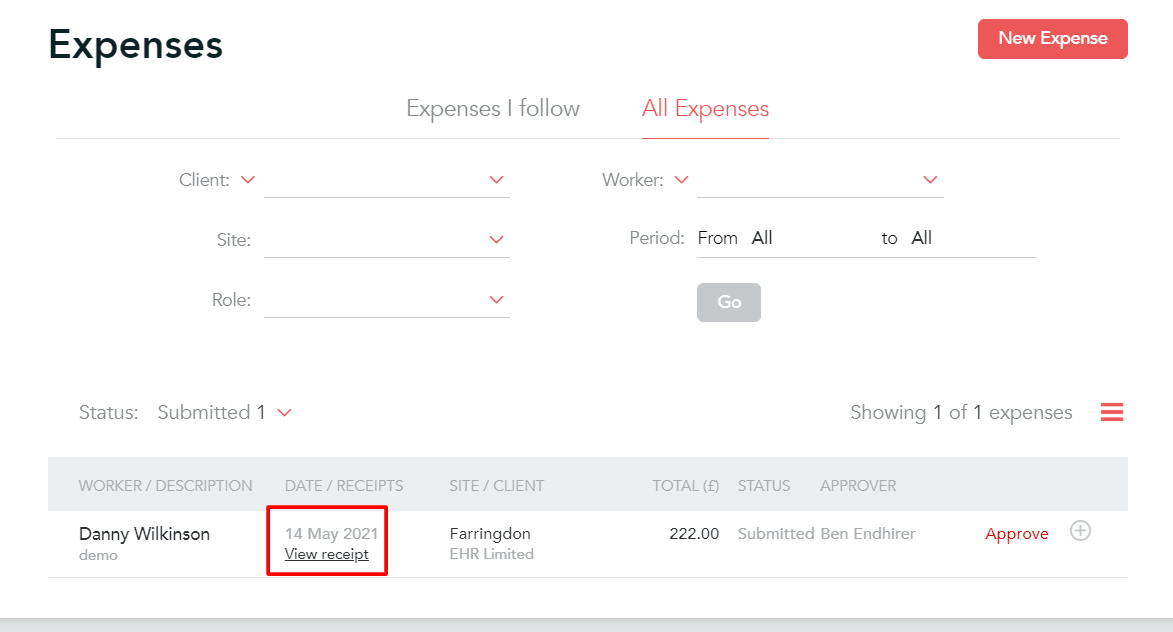The width and height of the screenshot is (1173, 632).
Task: Switch to the Expenses I follow tab
Action: click(493, 108)
